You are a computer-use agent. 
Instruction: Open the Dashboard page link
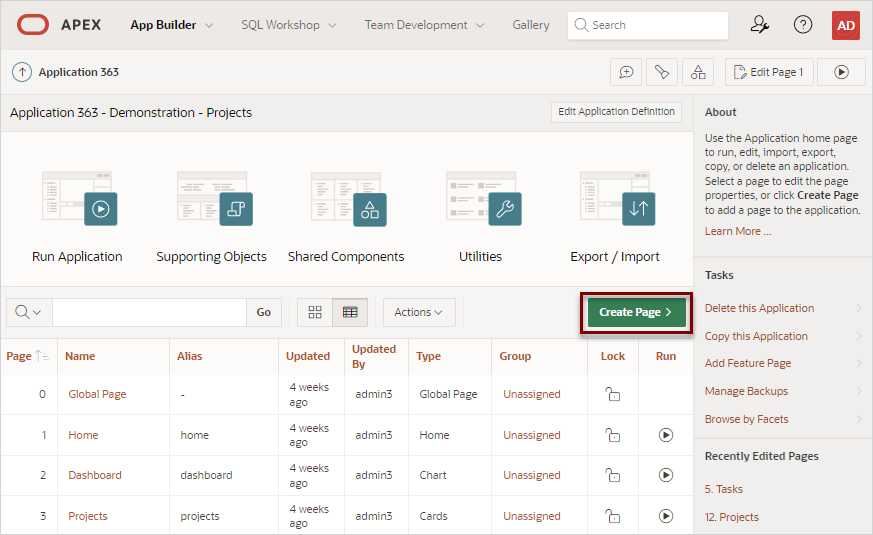95,475
